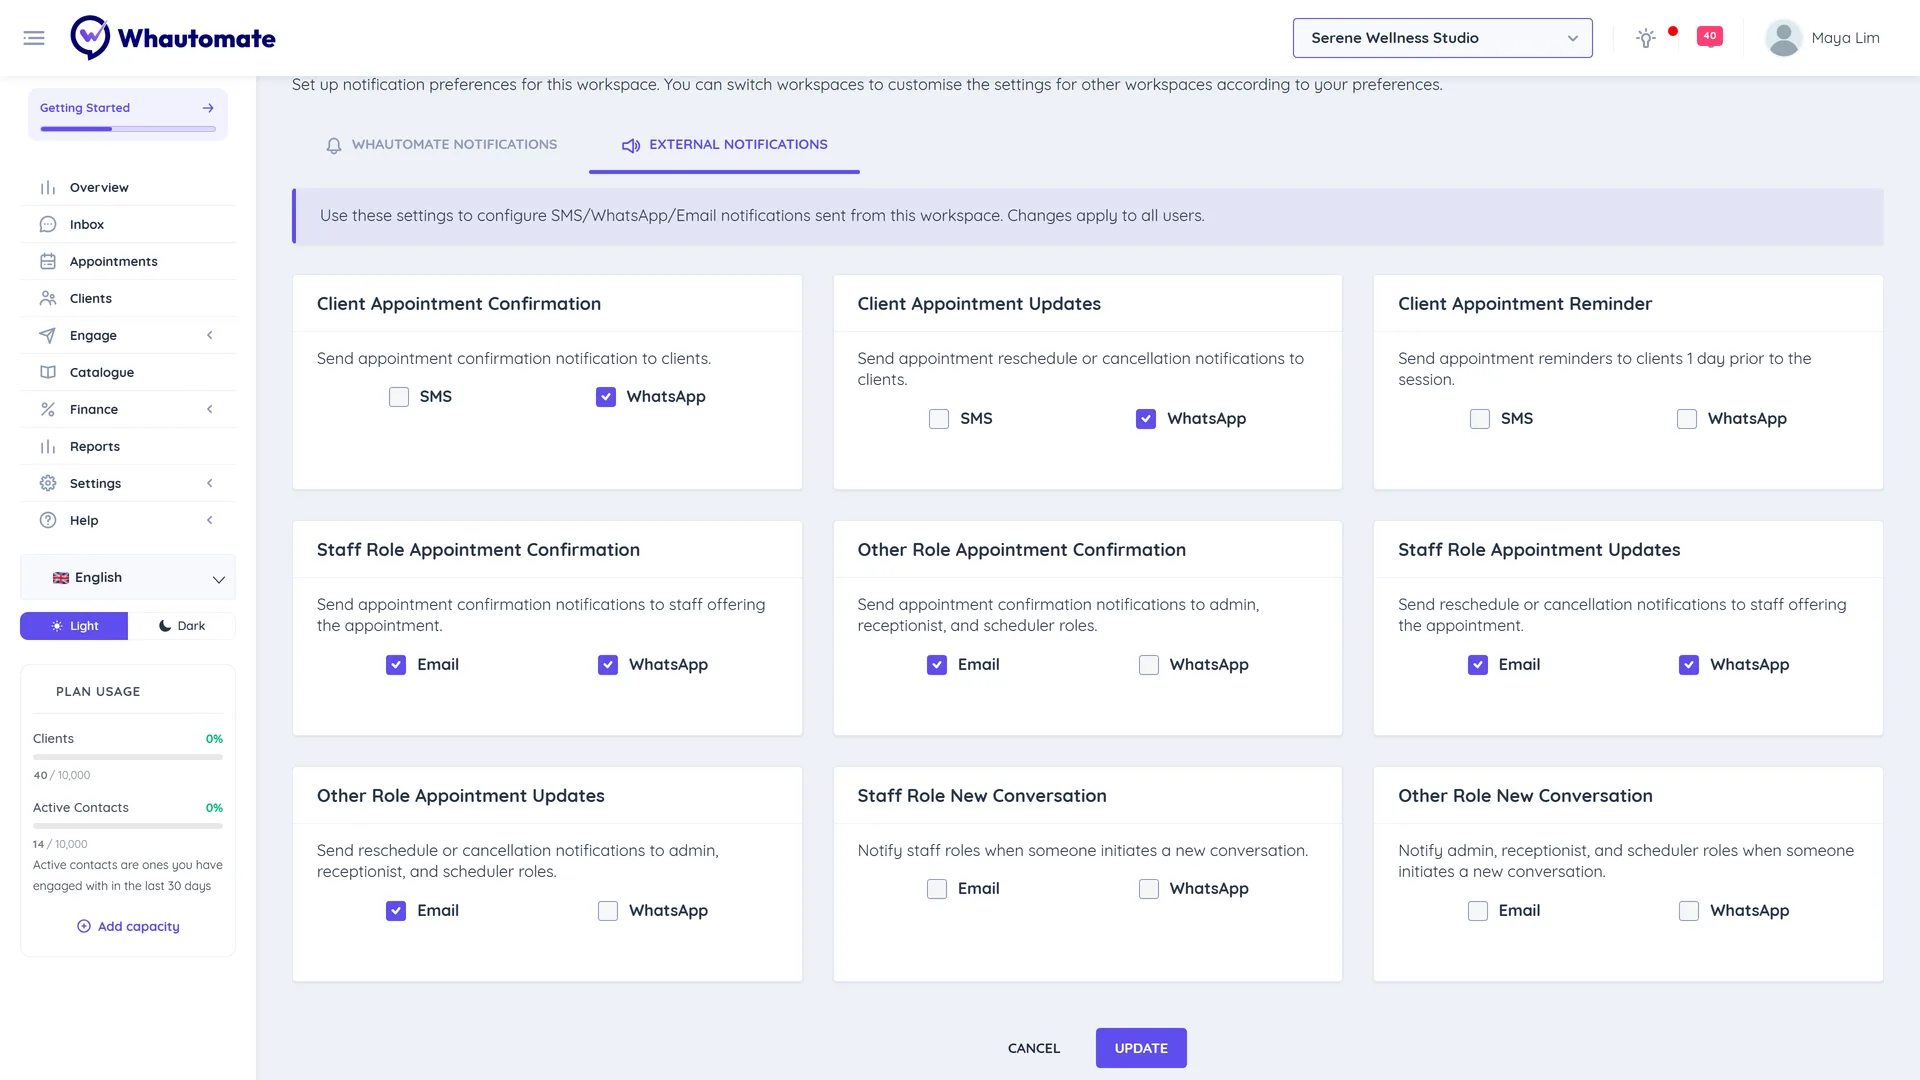Open Overview via its chart icon

tap(48, 188)
